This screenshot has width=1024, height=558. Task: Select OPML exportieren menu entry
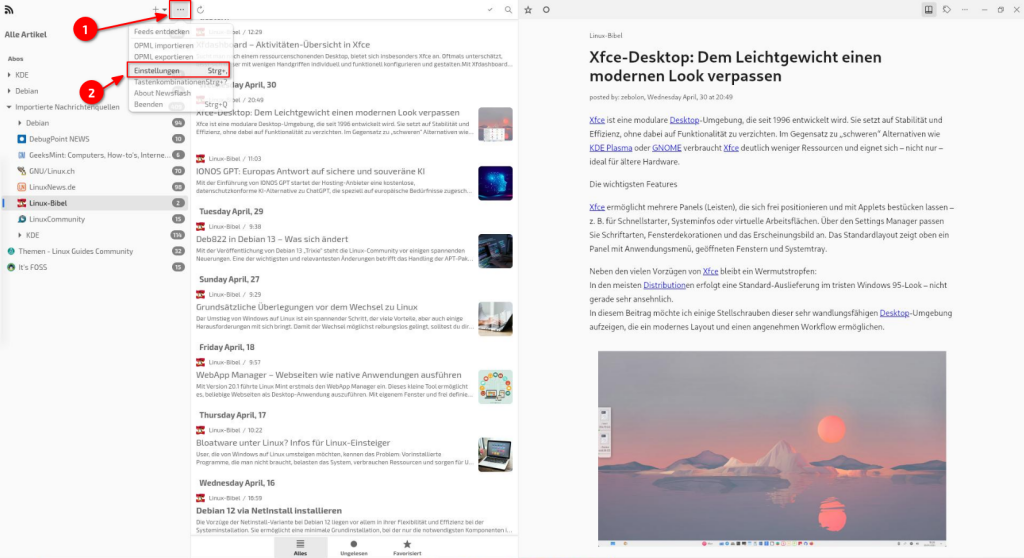click(163, 57)
